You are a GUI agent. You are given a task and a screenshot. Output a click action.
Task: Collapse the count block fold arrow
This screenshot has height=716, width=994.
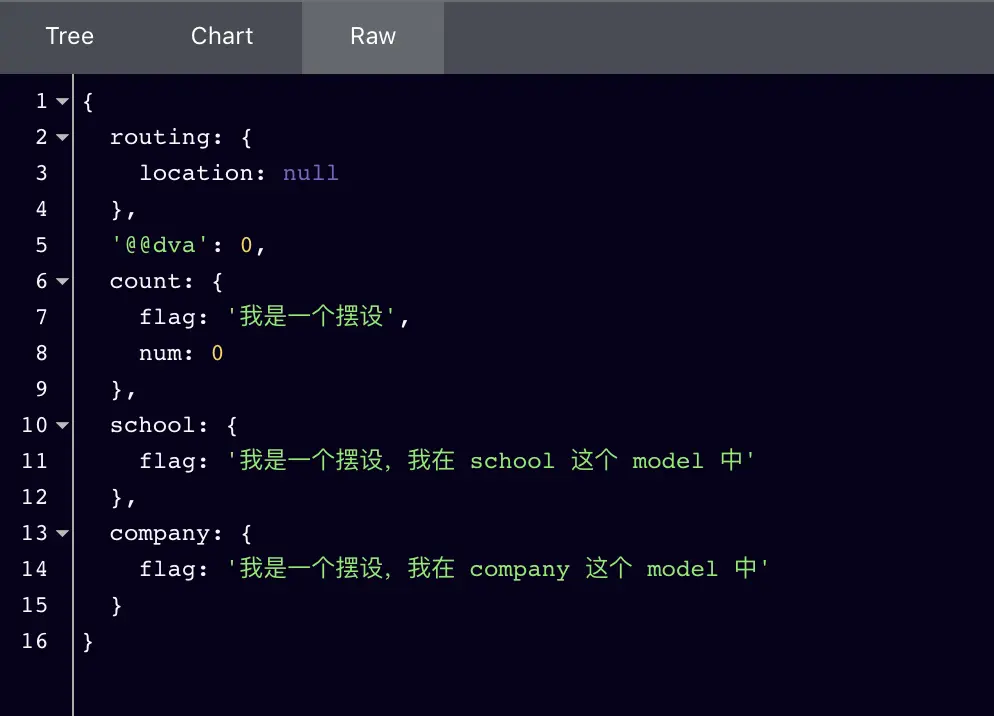pyautogui.click(x=62, y=281)
